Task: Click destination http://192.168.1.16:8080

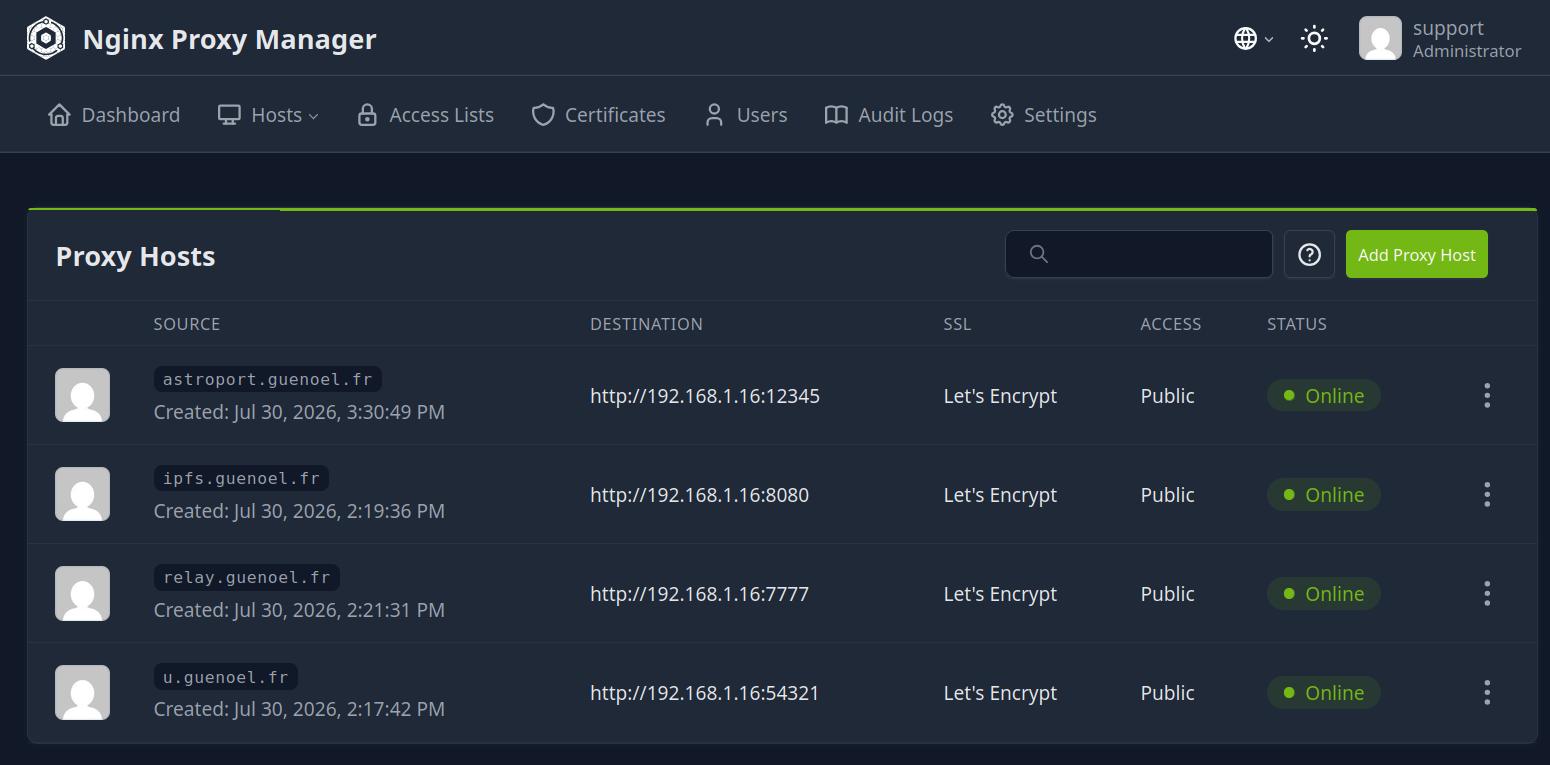Action: (x=699, y=495)
